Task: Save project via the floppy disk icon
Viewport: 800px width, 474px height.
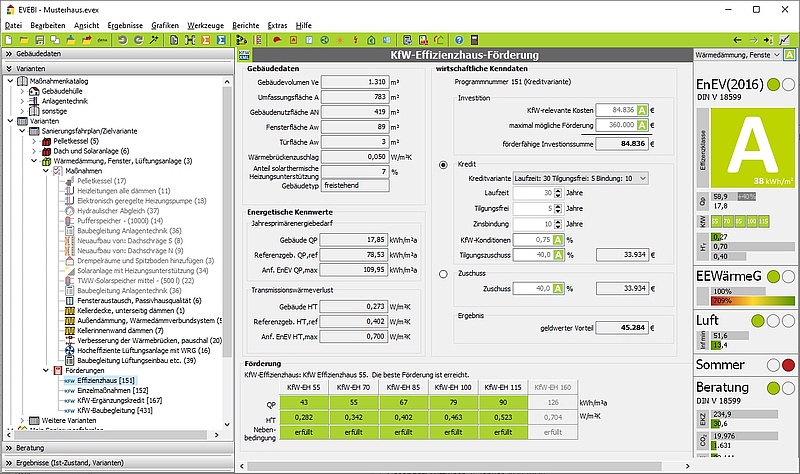Action: pos(39,40)
